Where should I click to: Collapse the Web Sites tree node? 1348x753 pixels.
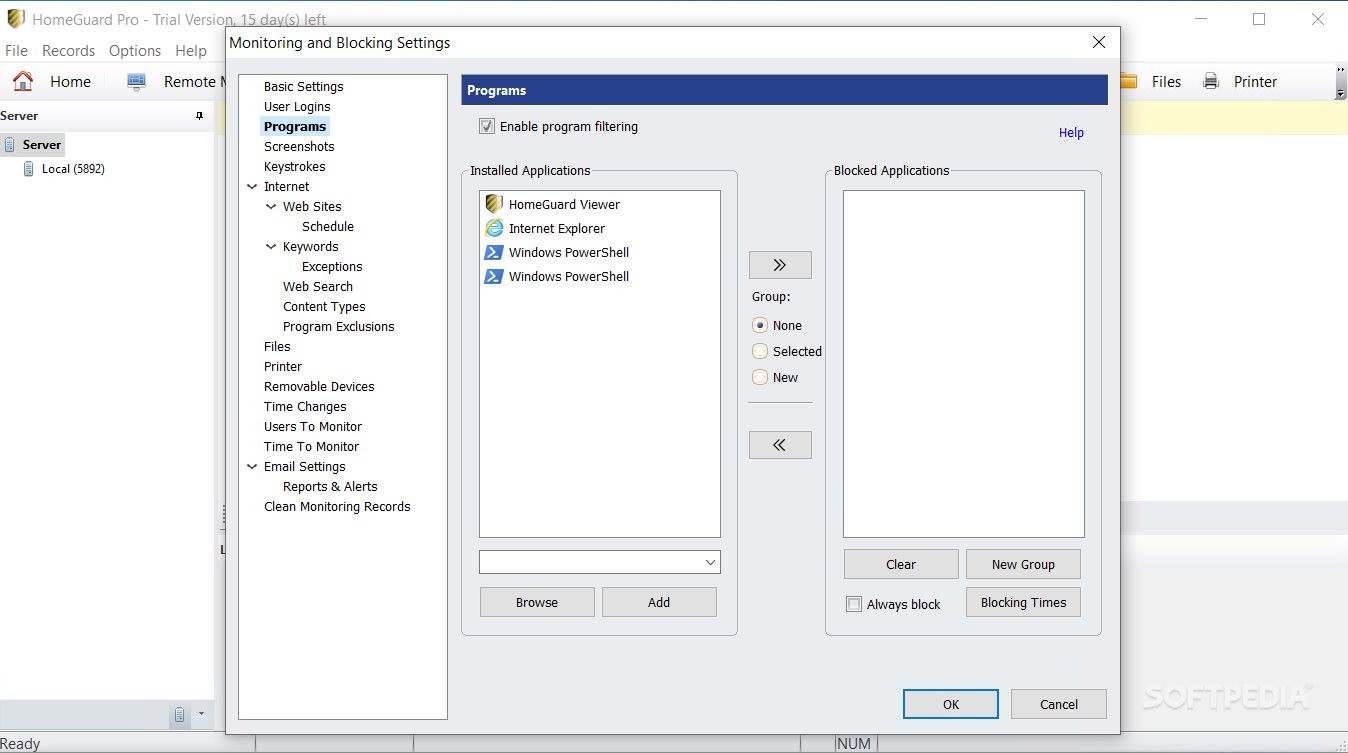point(271,206)
